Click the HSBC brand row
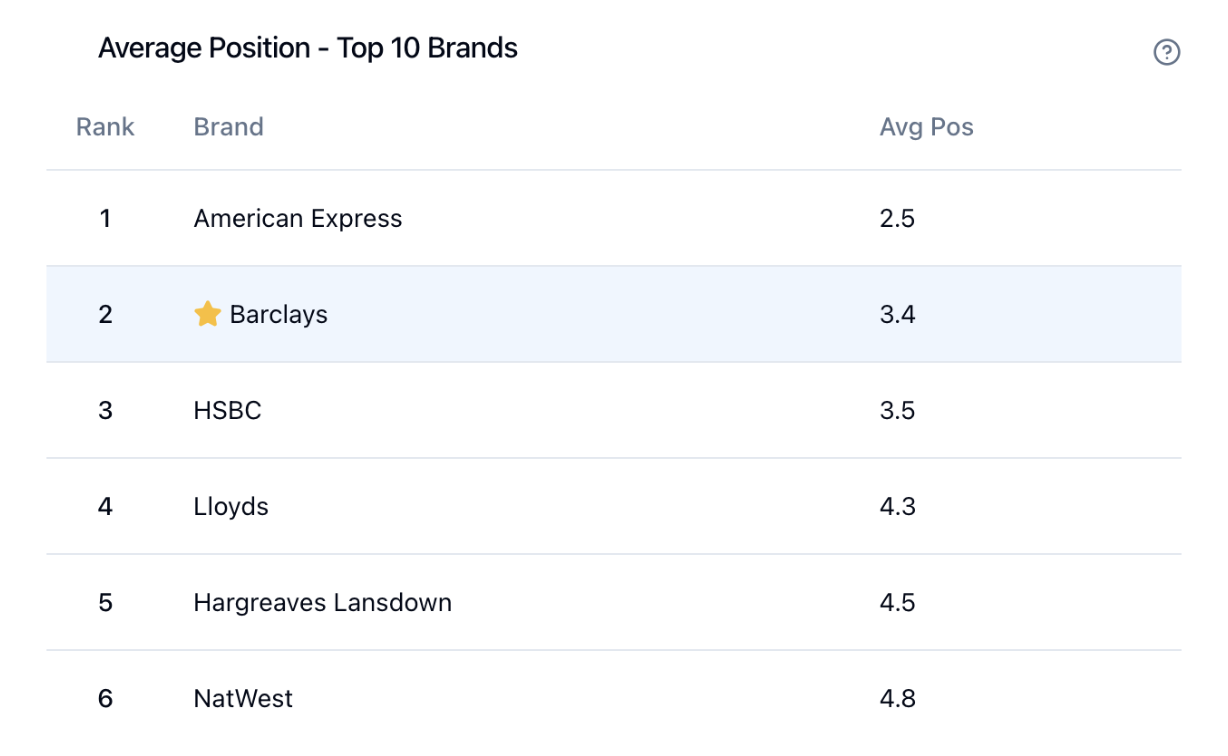The height and width of the screenshot is (756, 1228). pos(613,410)
